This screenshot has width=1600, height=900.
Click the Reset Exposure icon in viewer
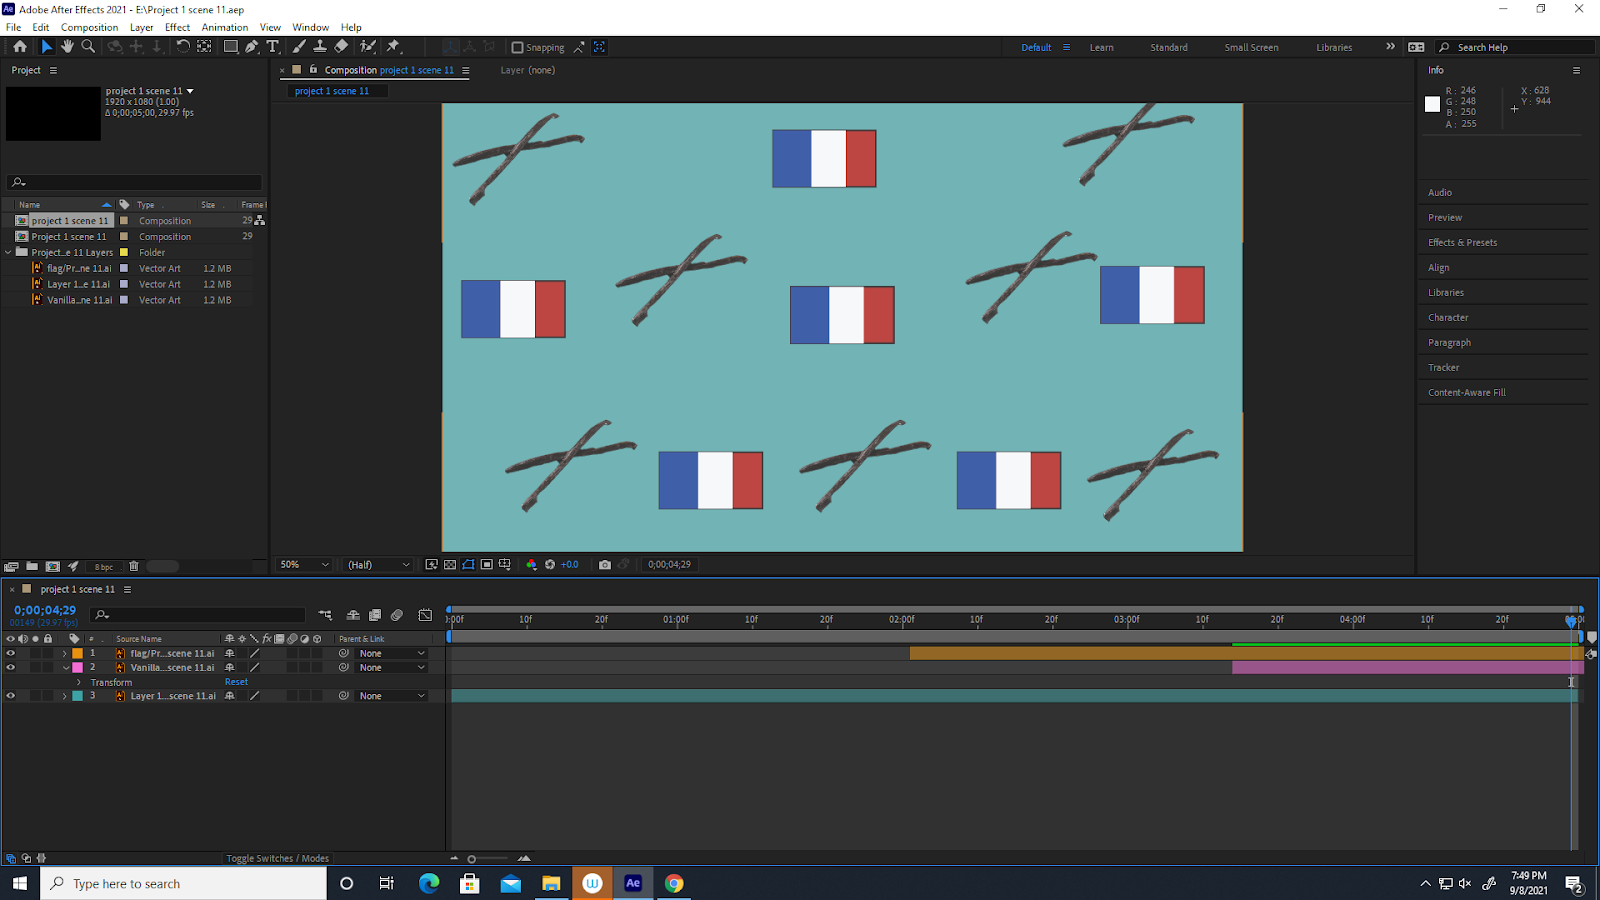[550, 565]
